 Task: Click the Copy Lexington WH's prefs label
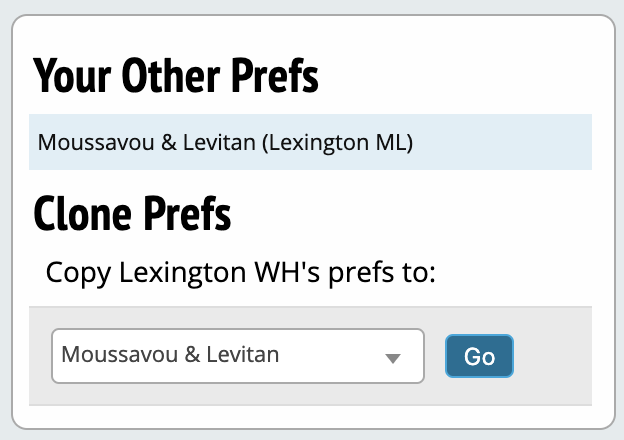click(240, 272)
